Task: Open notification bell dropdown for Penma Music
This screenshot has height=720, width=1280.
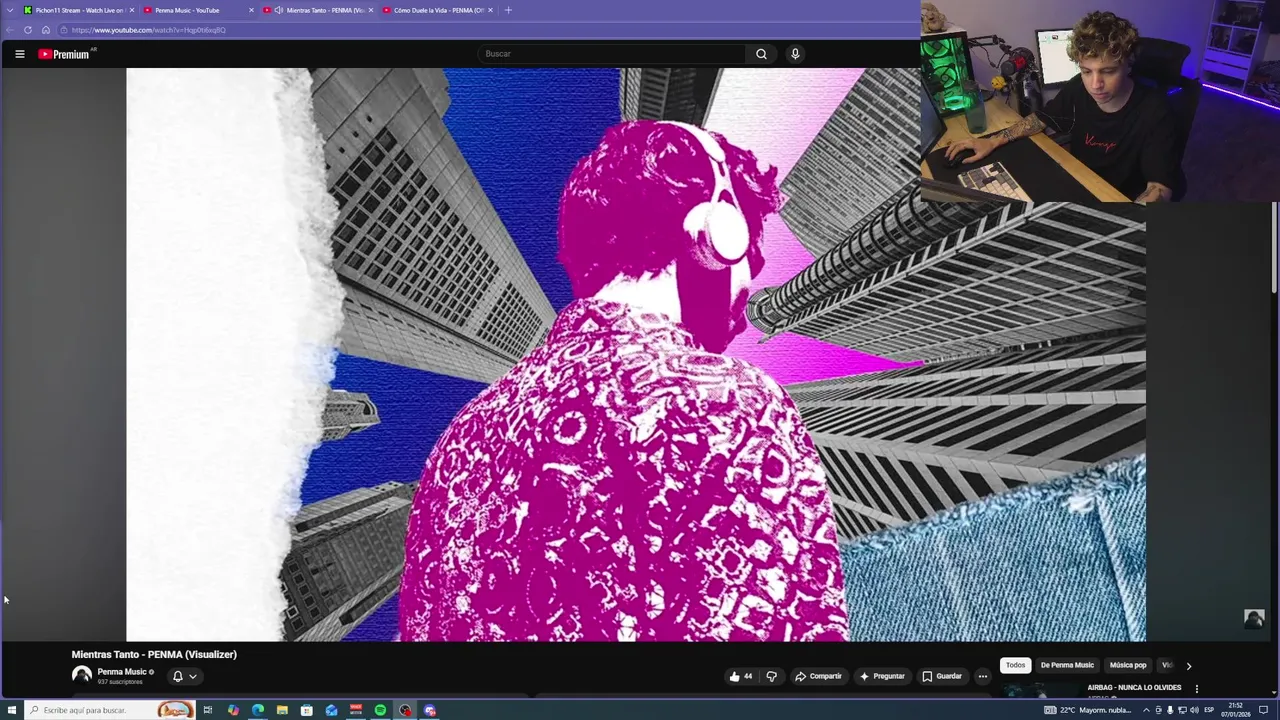Action: [x=185, y=676]
